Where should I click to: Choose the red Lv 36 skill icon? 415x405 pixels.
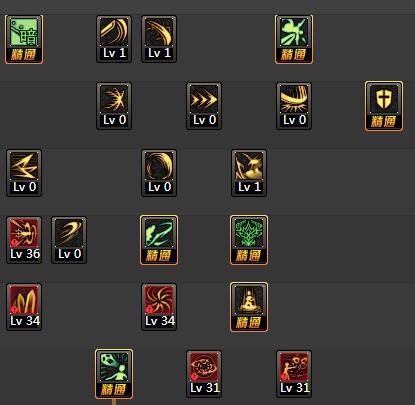(24, 240)
